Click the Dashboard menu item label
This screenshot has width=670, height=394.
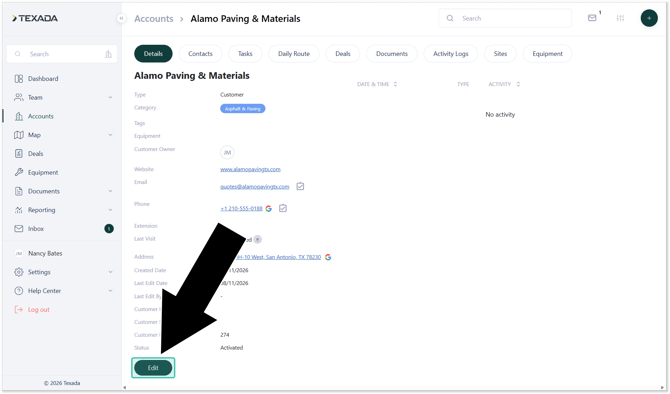point(43,79)
